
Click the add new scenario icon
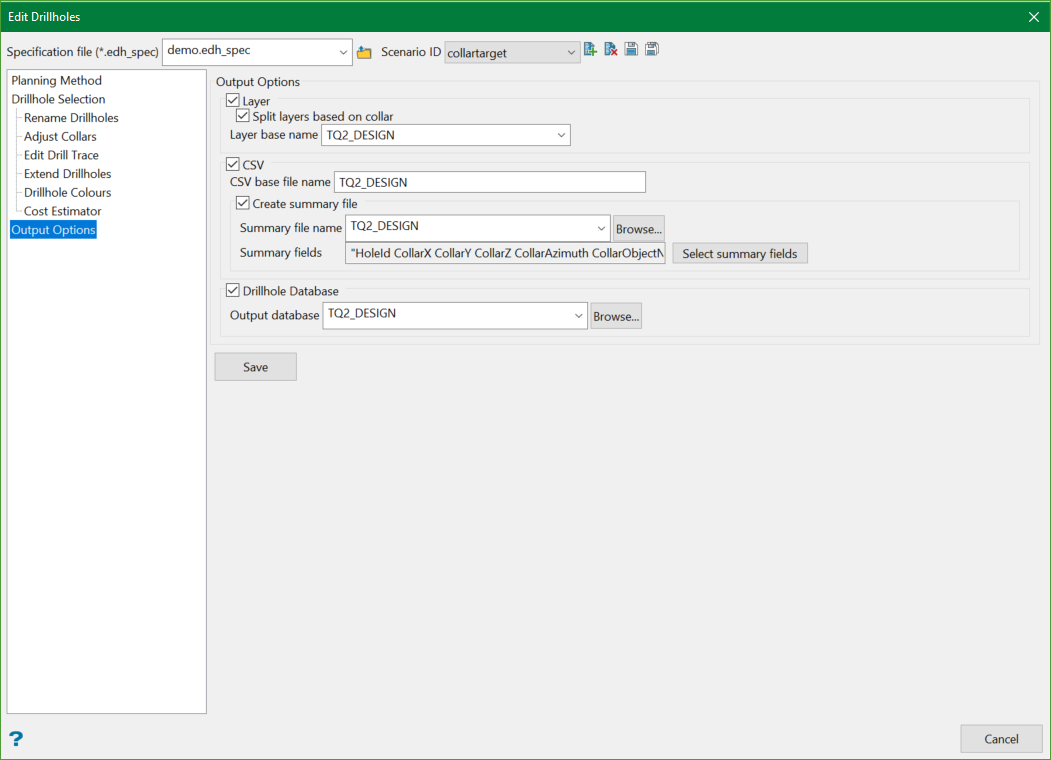[x=591, y=50]
